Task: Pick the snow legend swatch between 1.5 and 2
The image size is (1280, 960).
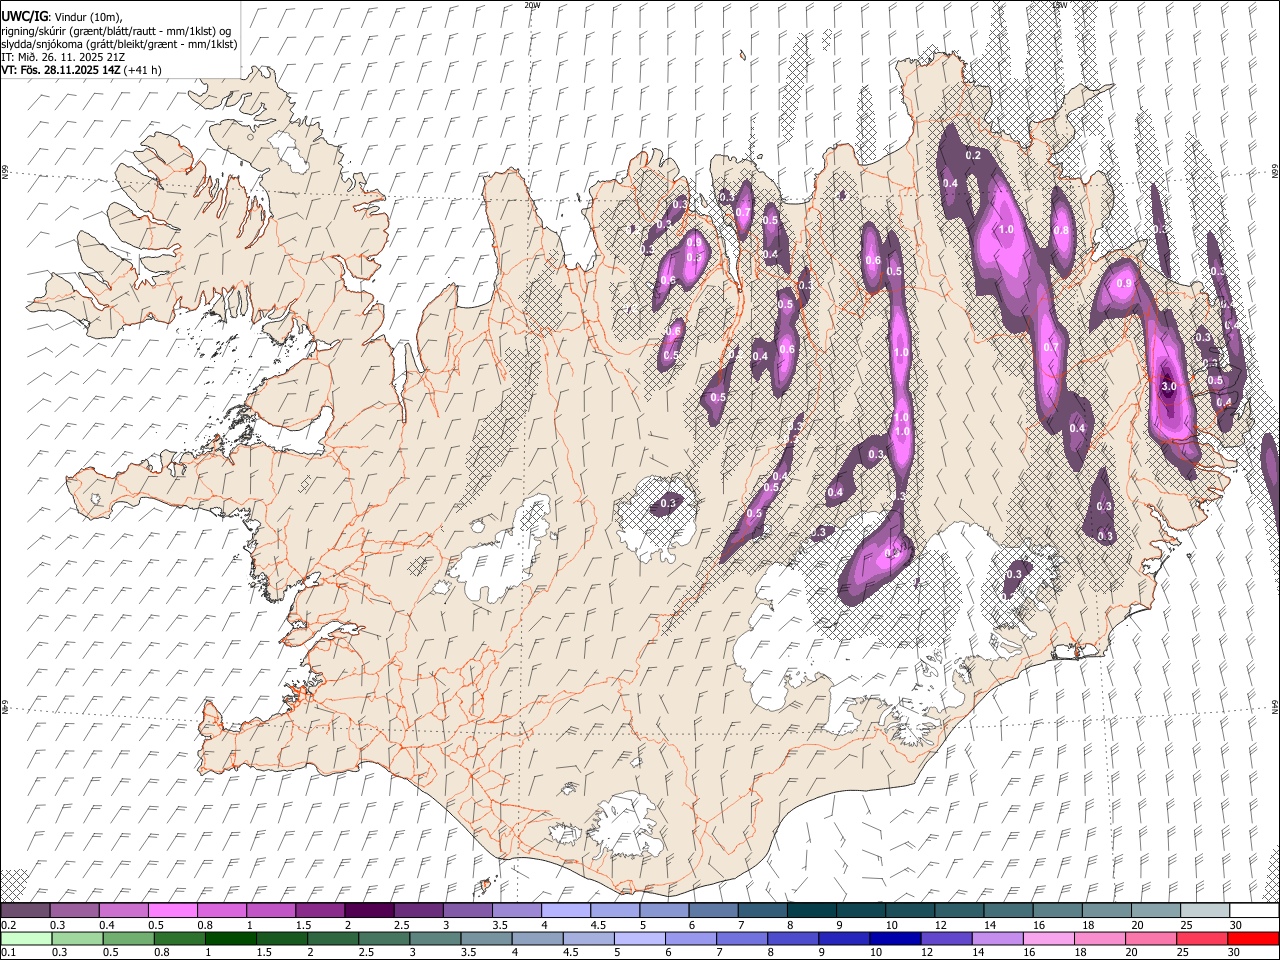Action: (320, 910)
